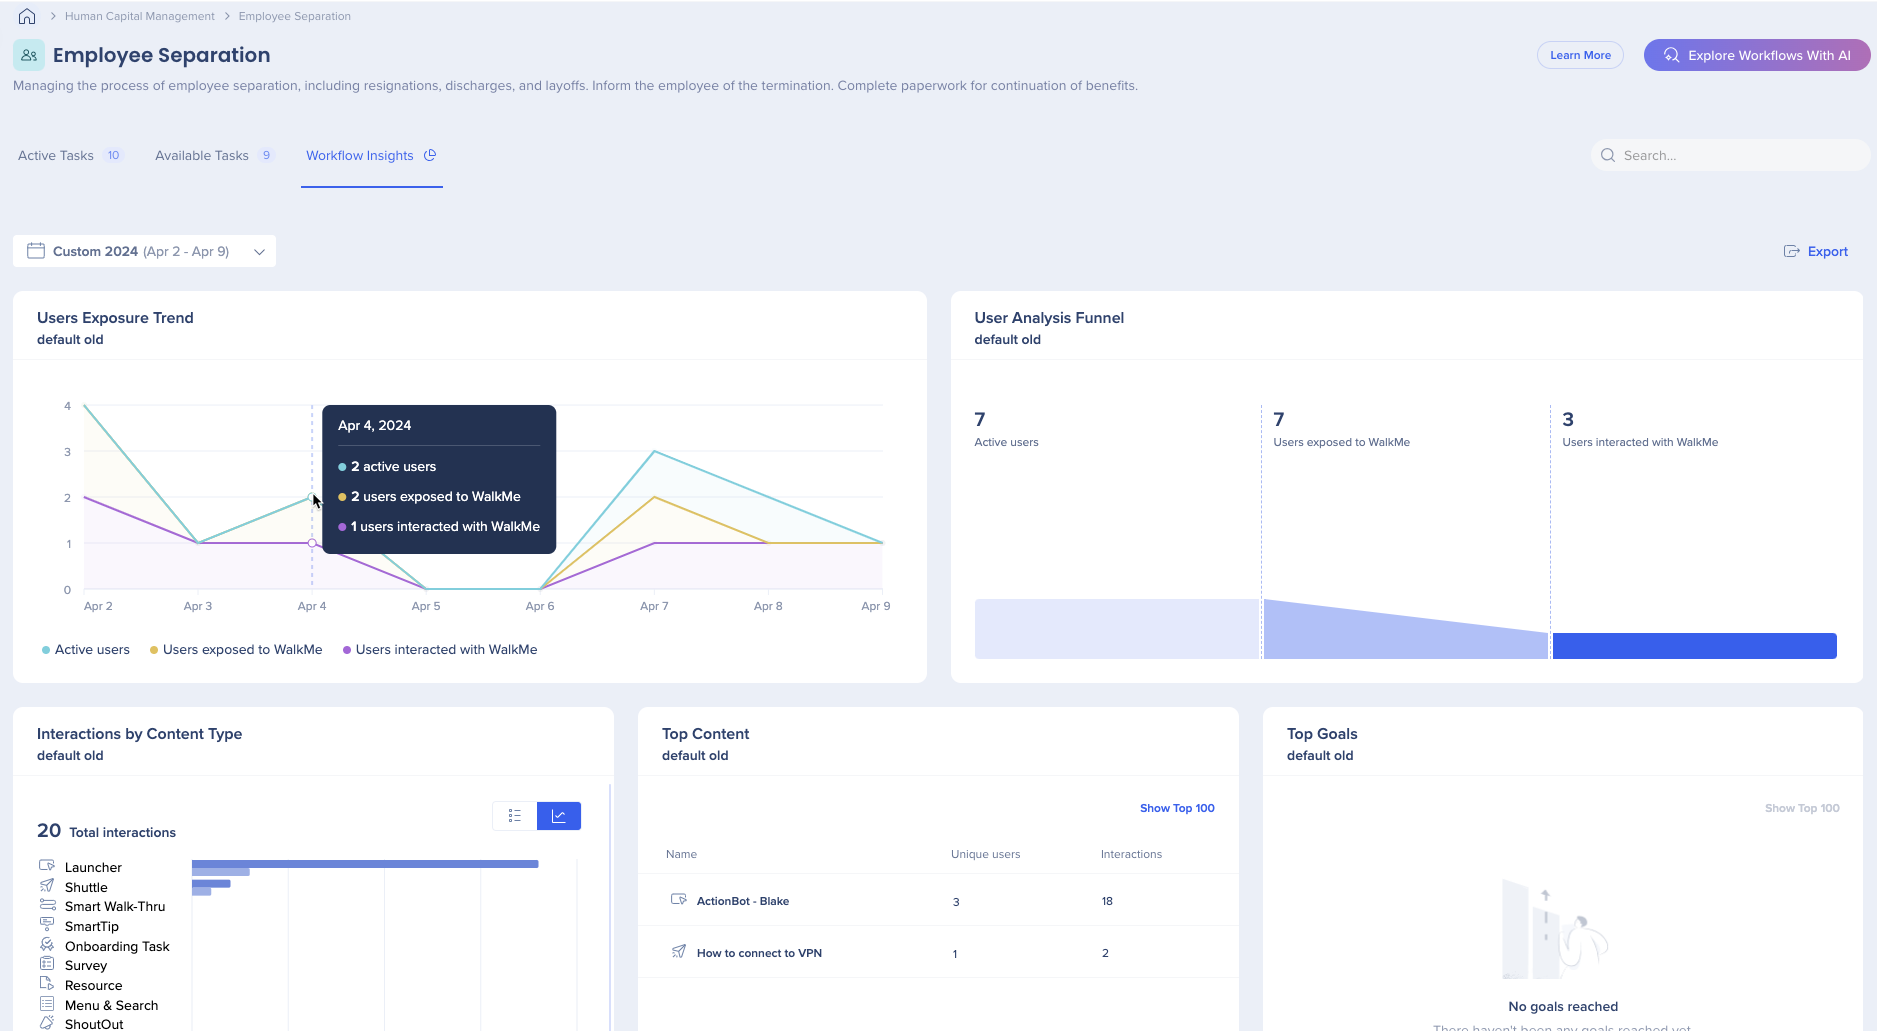The height and width of the screenshot is (1031, 1877).
Task: Click Show Top 100 in Top Content
Action: tap(1176, 807)
